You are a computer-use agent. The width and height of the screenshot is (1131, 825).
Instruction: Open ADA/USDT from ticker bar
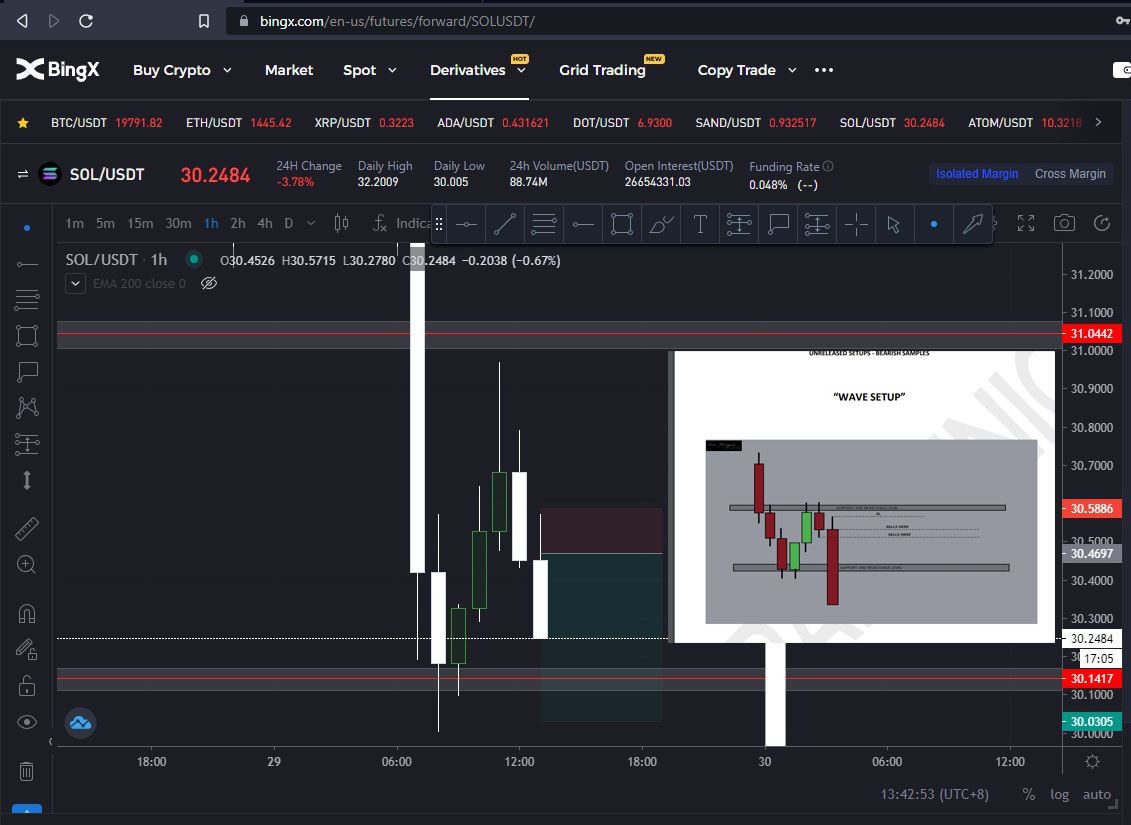[493, 123]
